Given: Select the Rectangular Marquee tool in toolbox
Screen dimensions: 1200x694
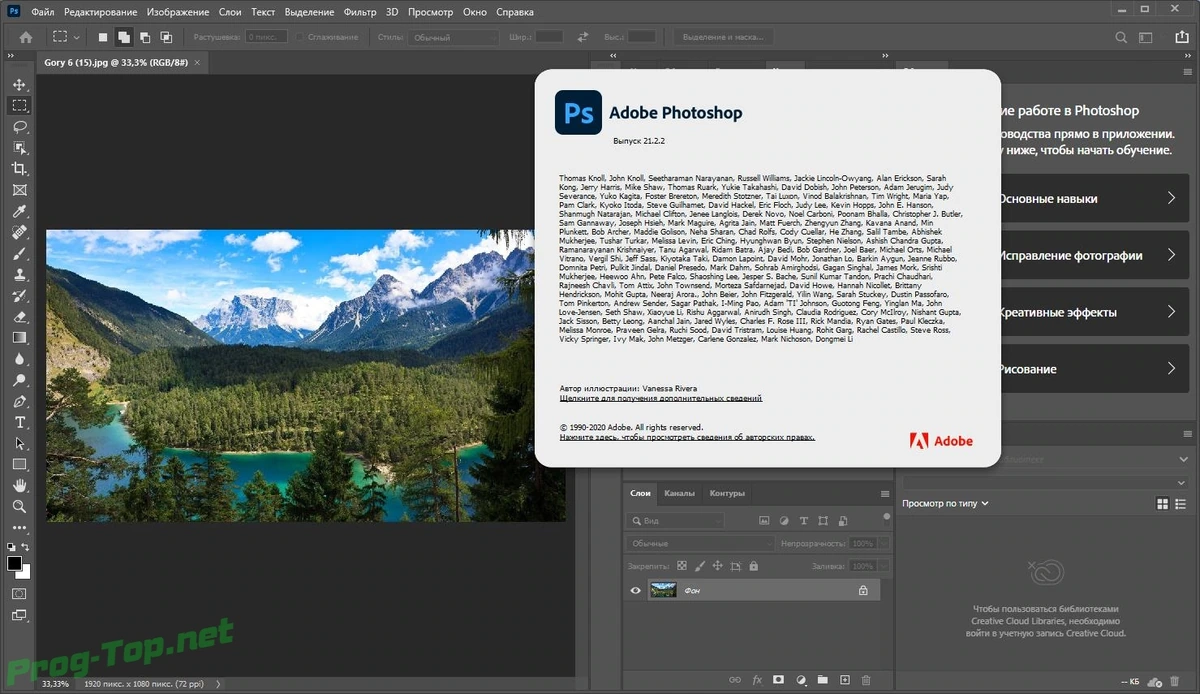Looking at the screenshot, I should (19, 105).
